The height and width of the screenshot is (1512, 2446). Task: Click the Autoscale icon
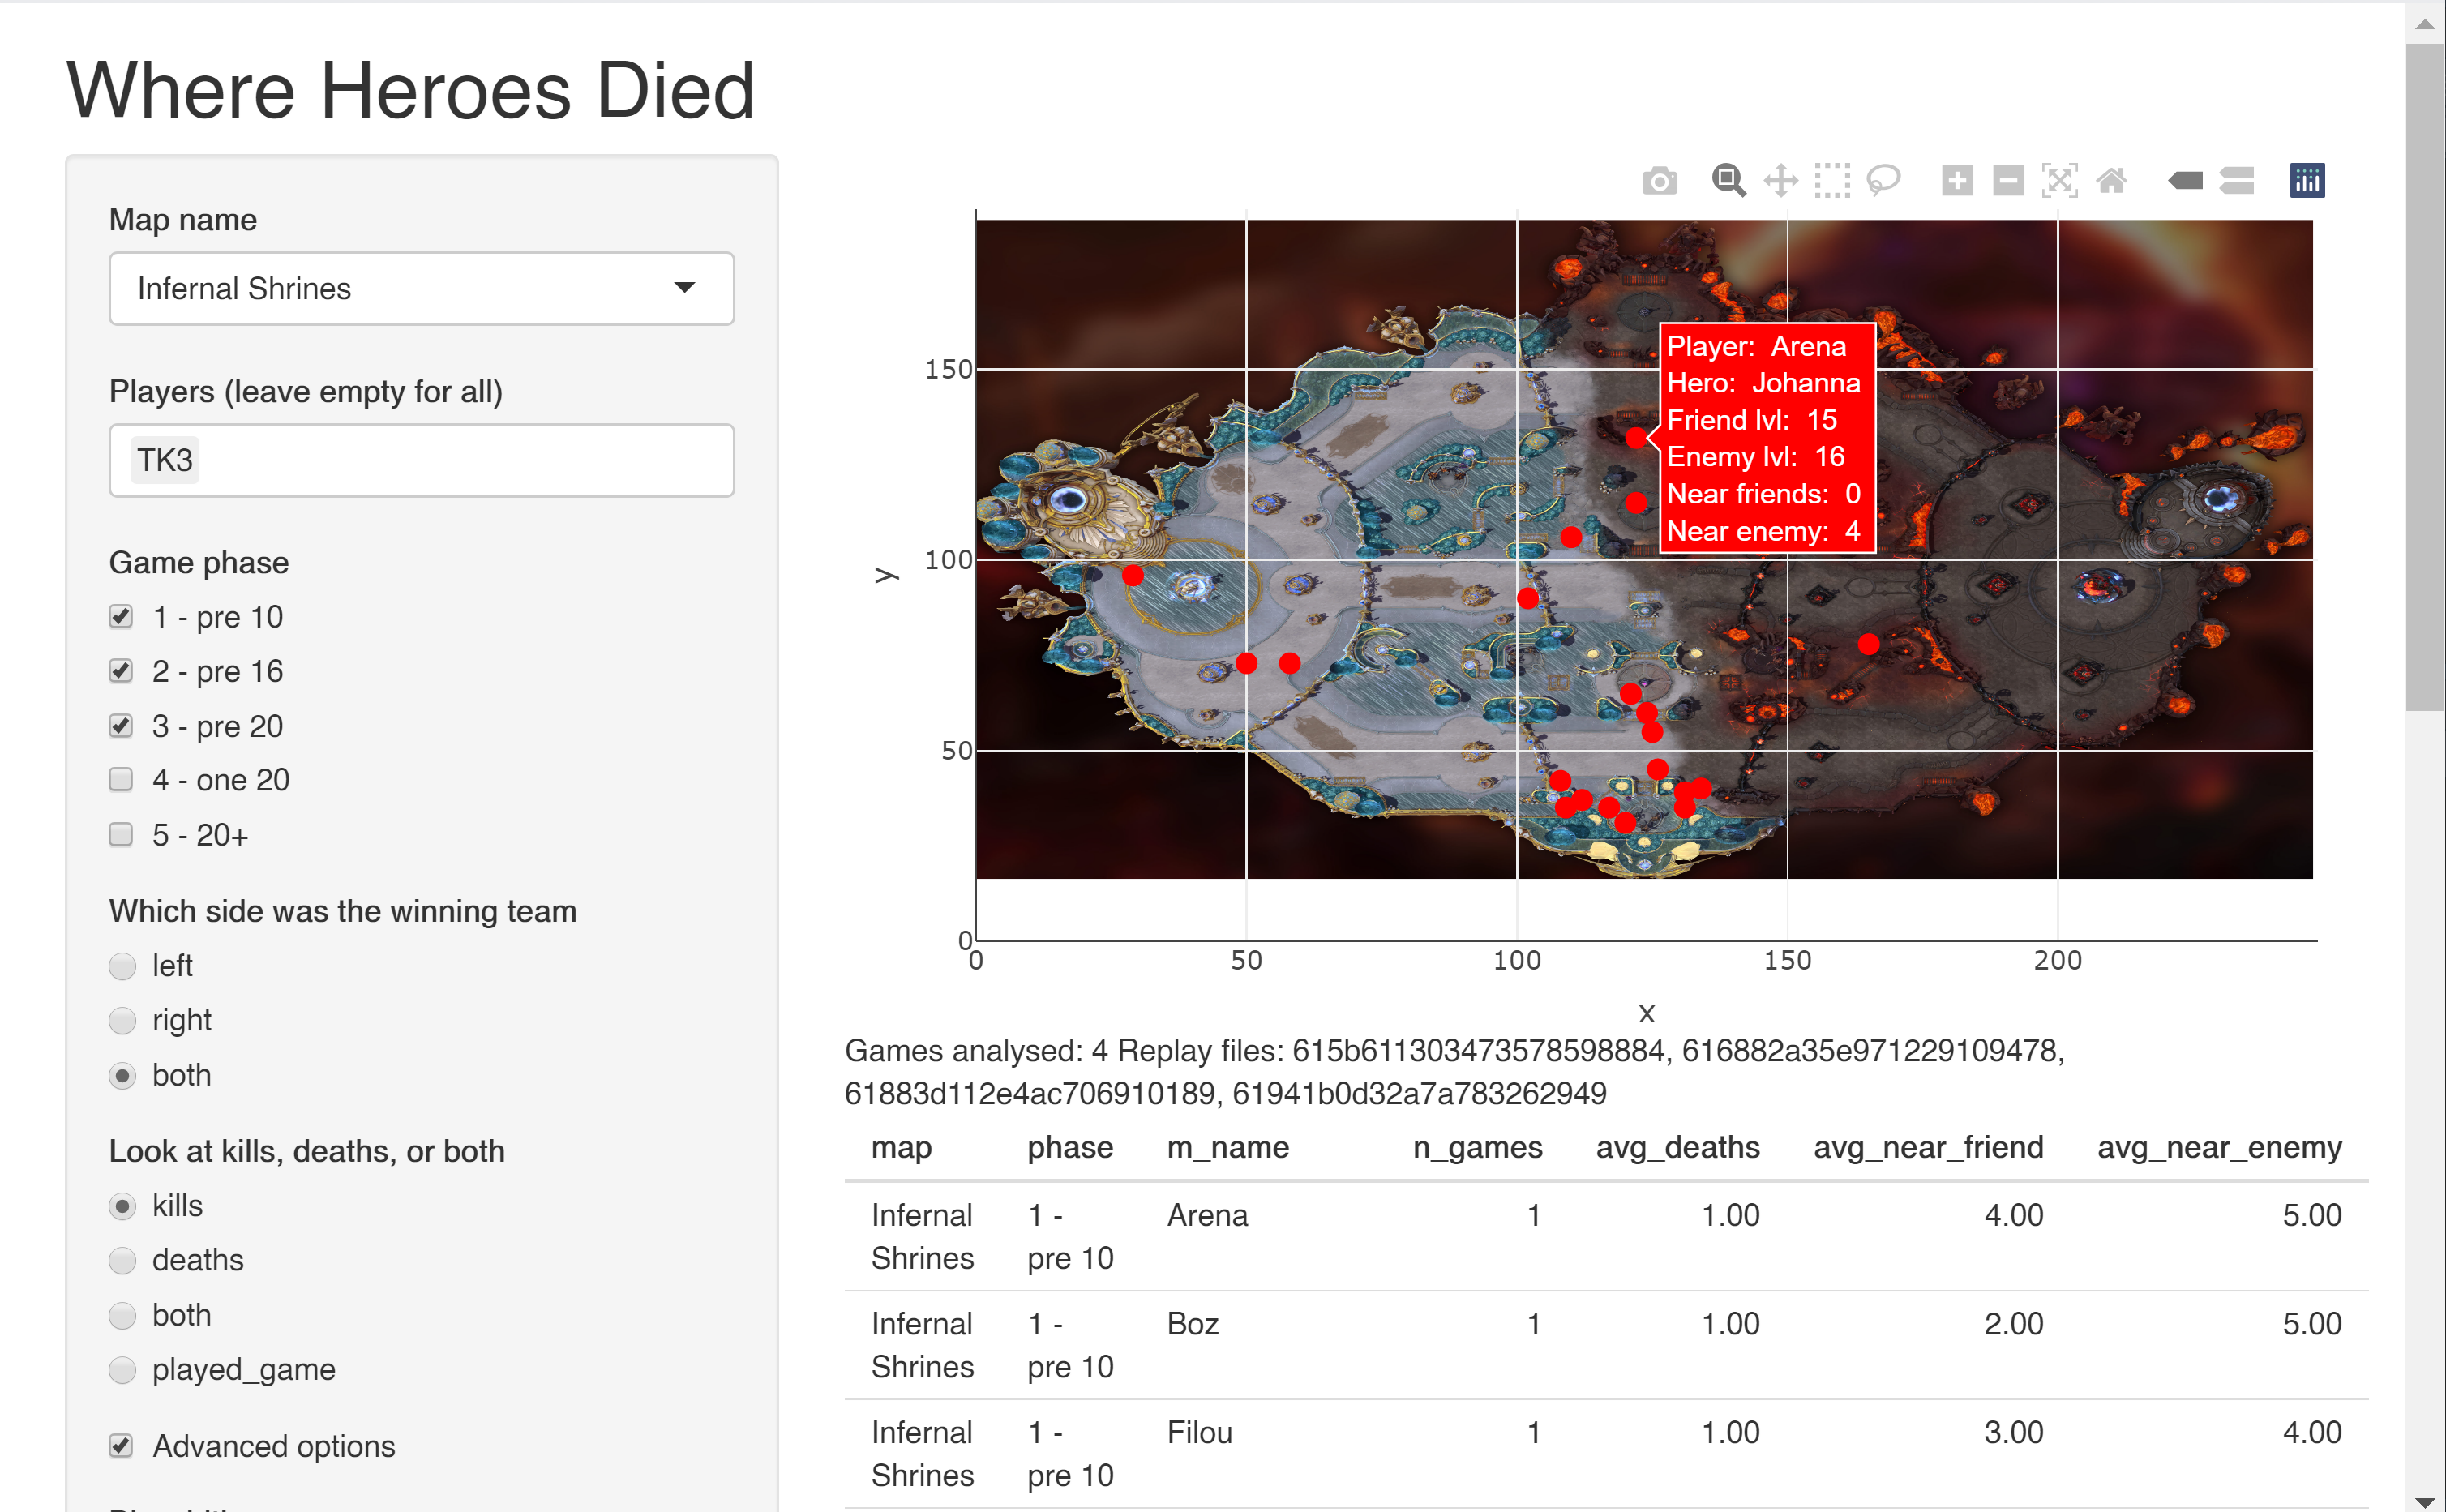2059,181
